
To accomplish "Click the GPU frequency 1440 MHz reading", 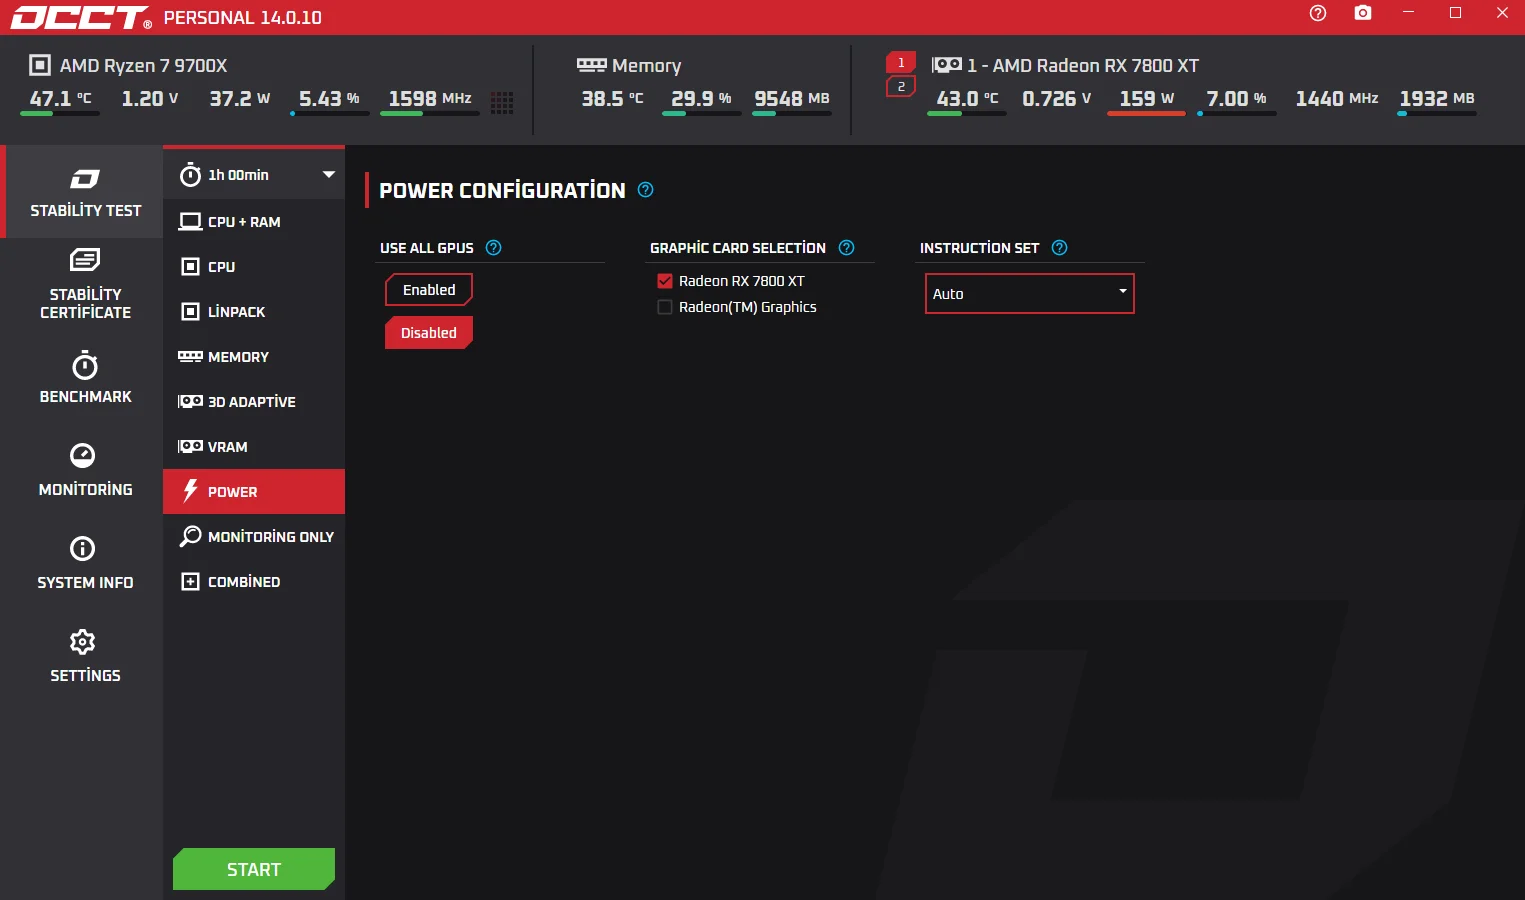I will click(1337, 98).
